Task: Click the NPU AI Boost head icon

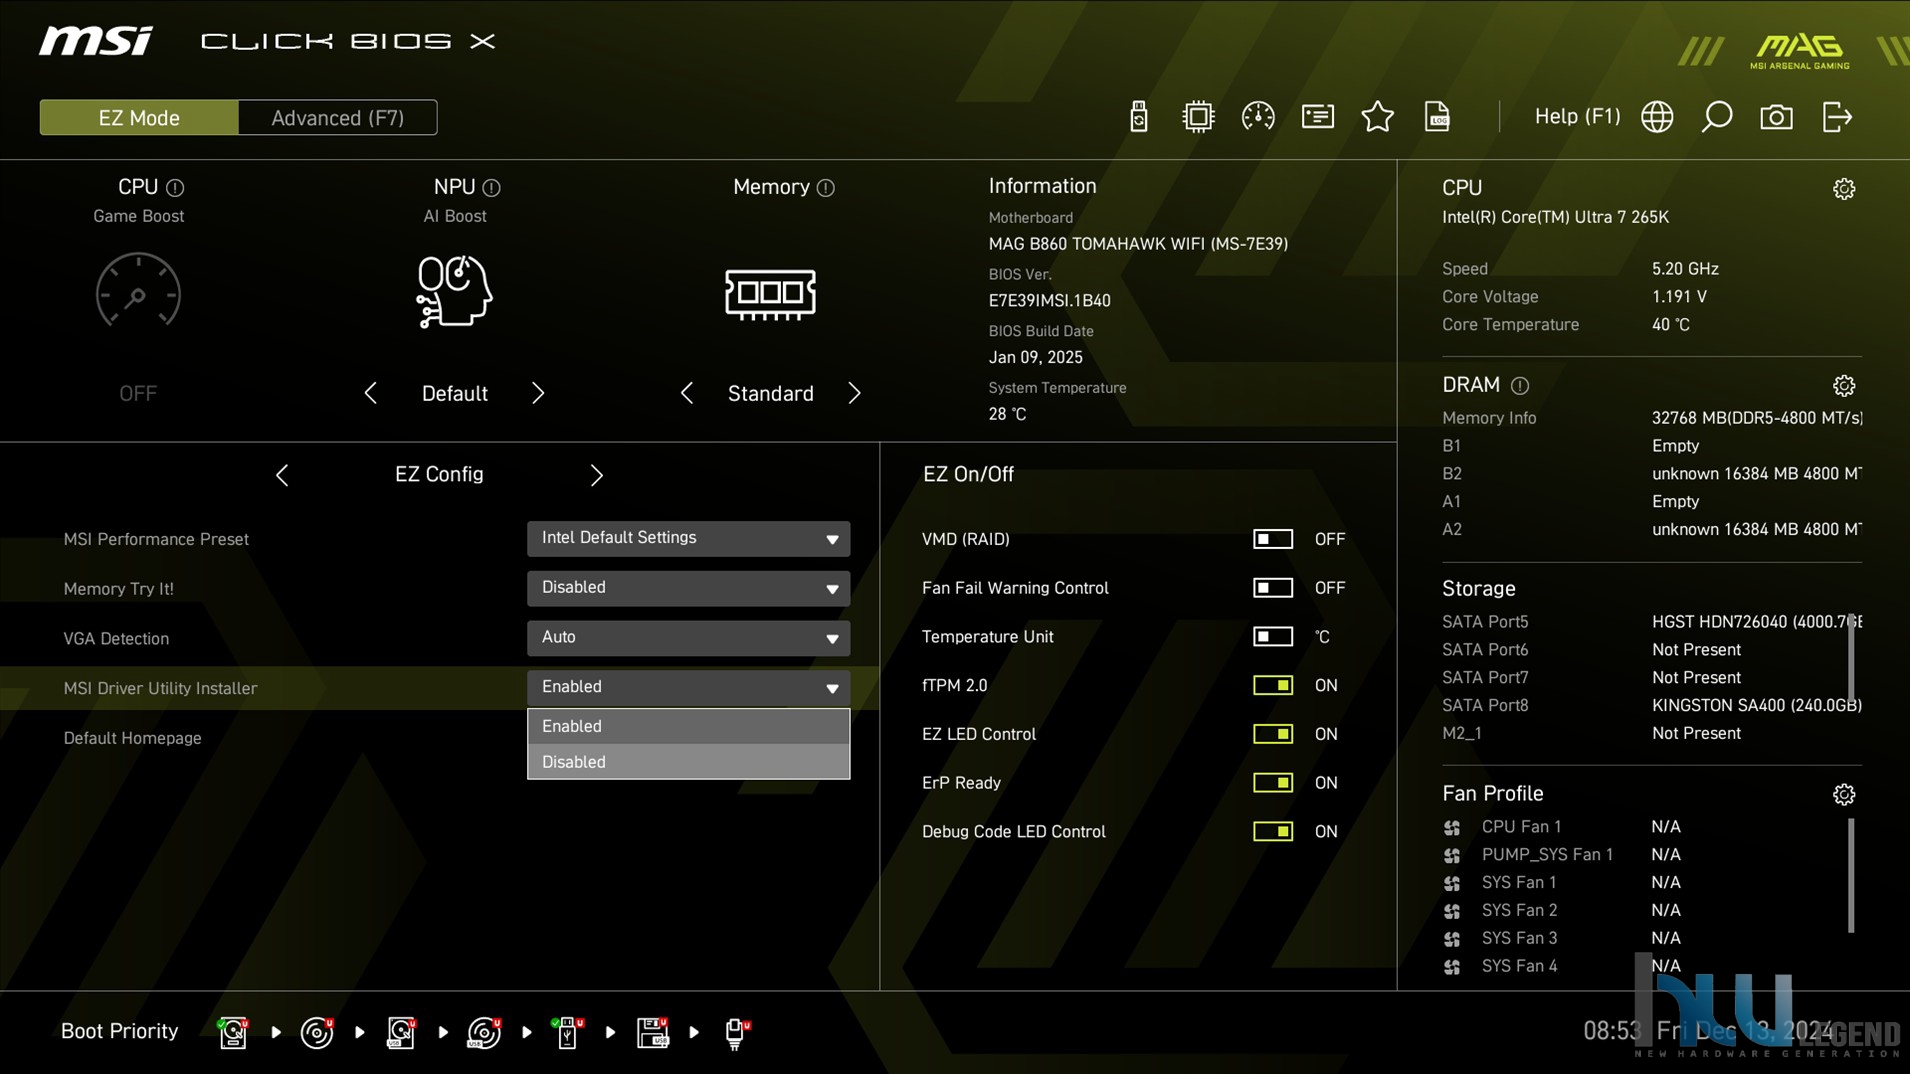Action: pos(454,291)
